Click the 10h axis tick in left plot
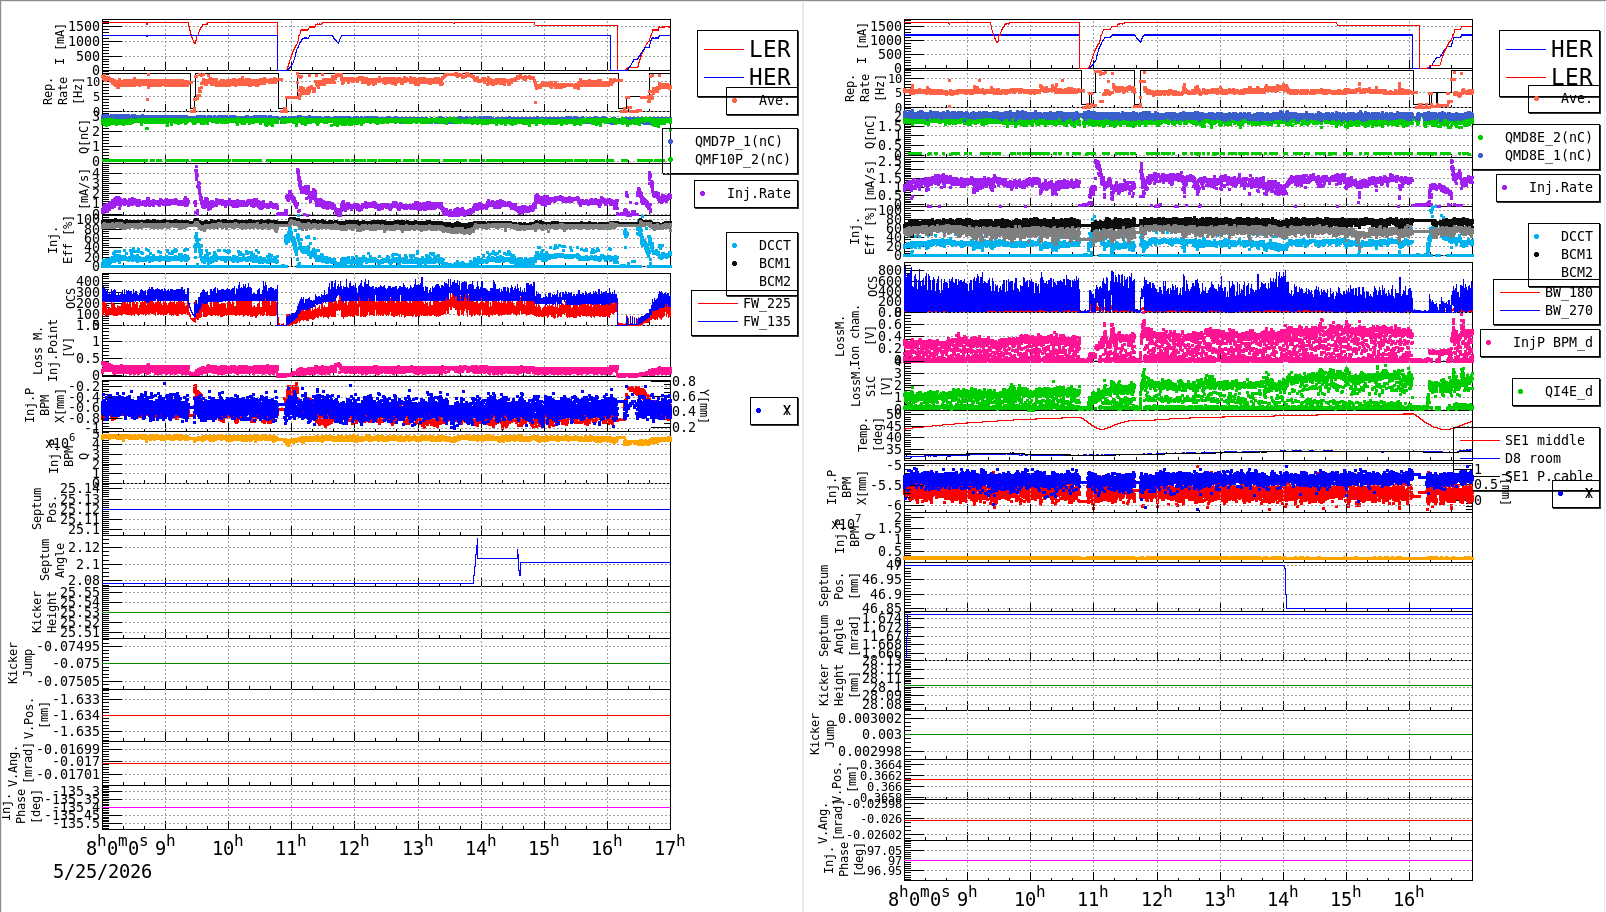The width and height of the screenshot is (1606, 912). [x=228, y=846]
